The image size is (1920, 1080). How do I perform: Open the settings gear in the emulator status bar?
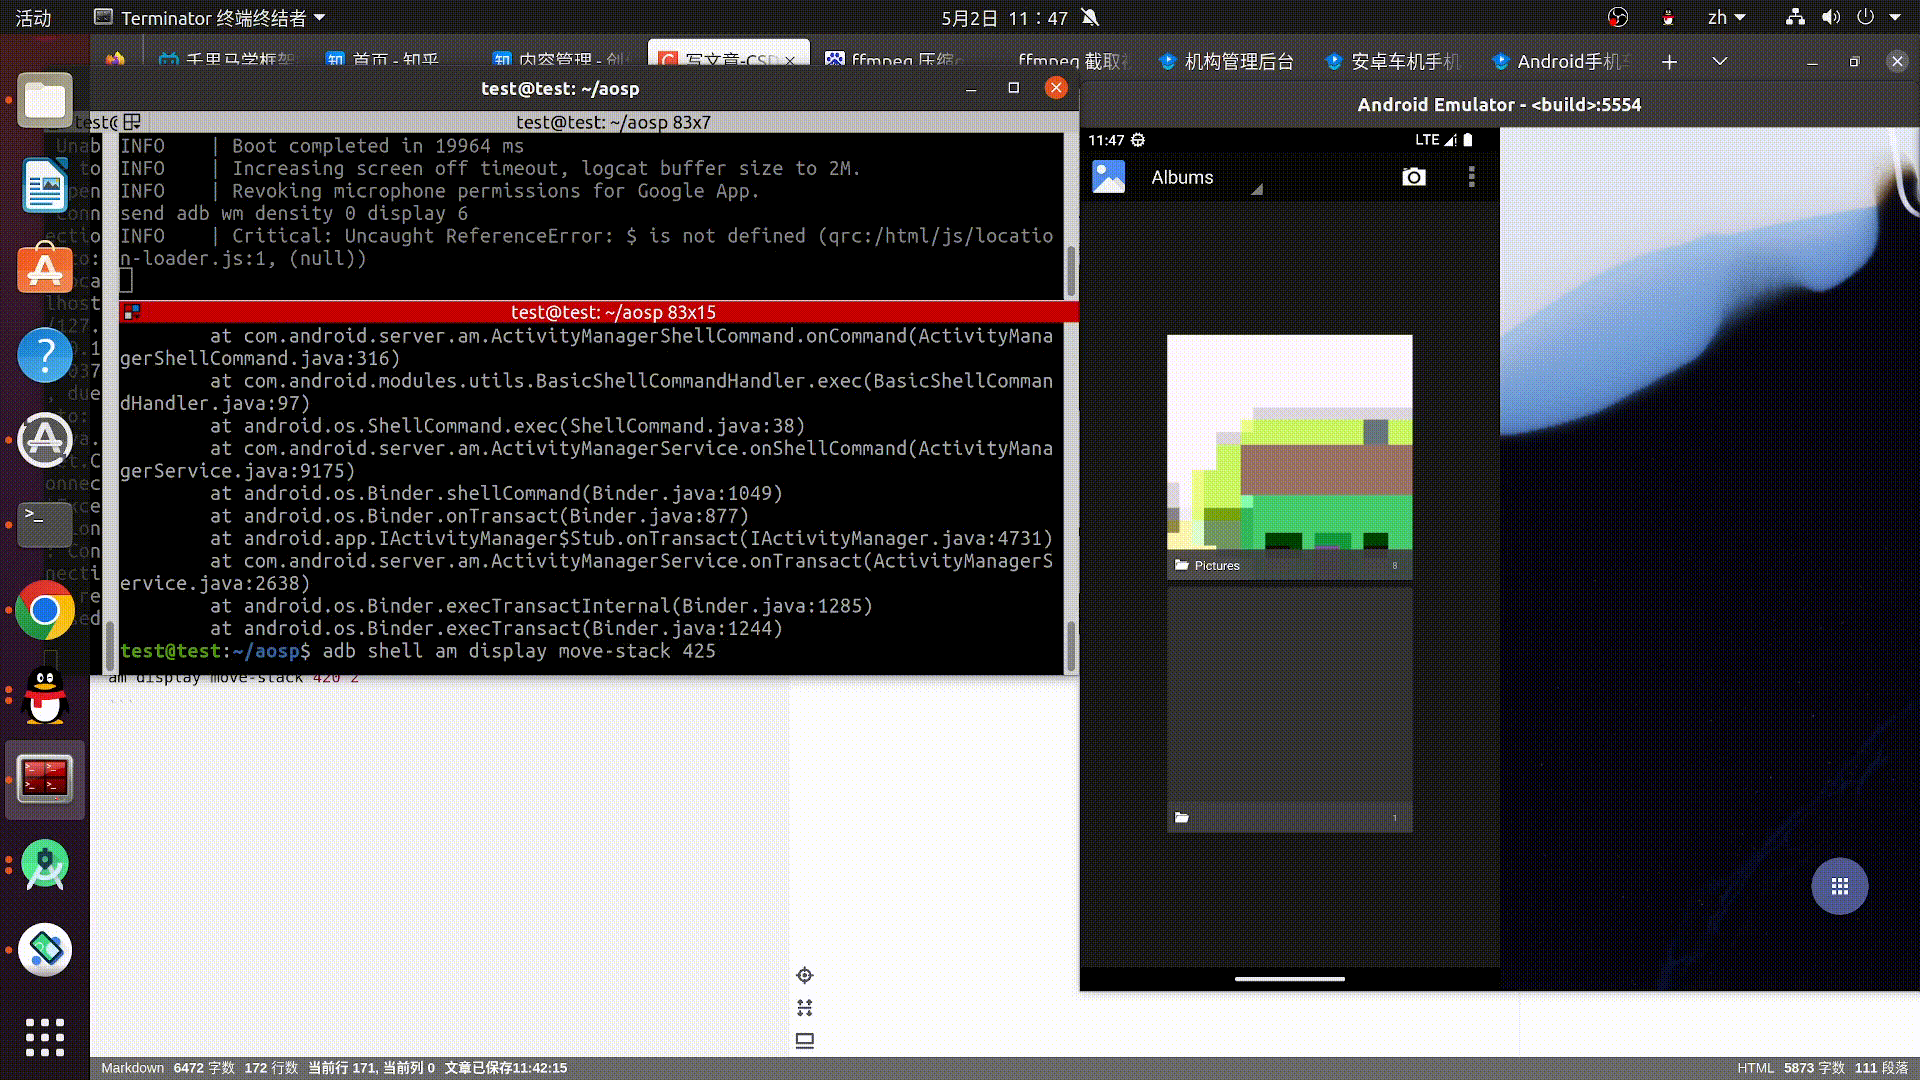[1137, 140]
